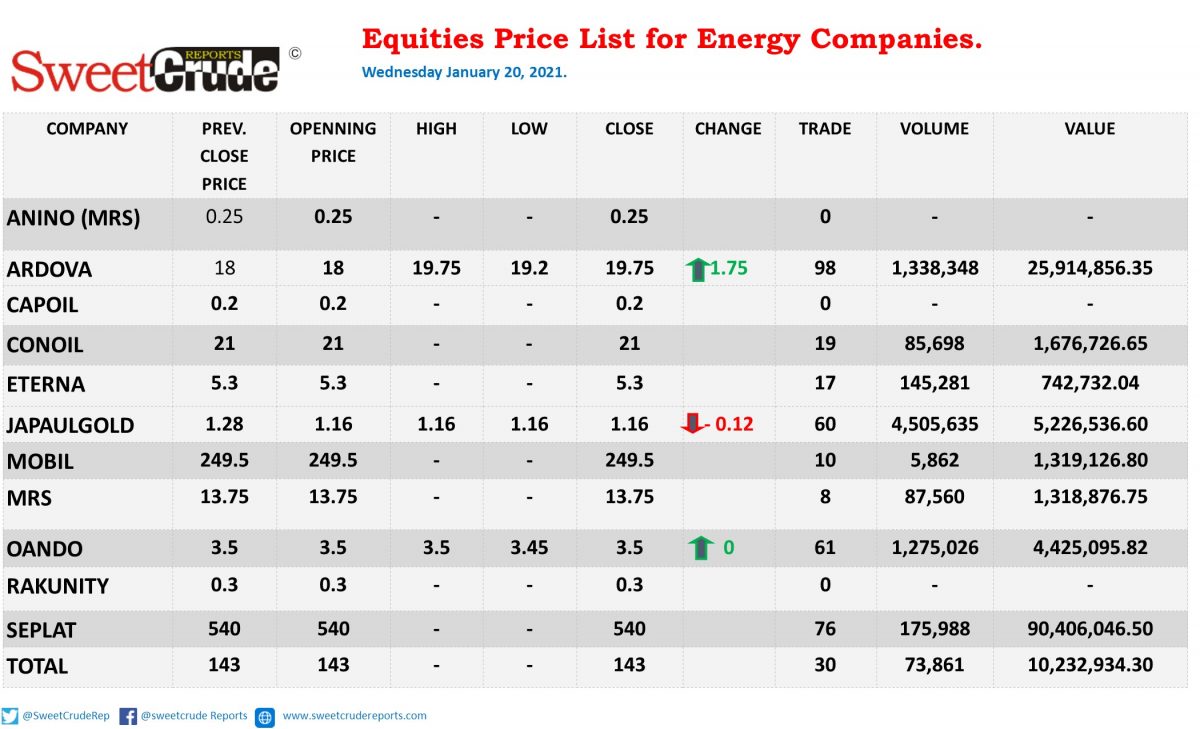Open www.sweetcrudereports.com link
The height and width of the screenshot is (729, 1200).
pos(354,716)
